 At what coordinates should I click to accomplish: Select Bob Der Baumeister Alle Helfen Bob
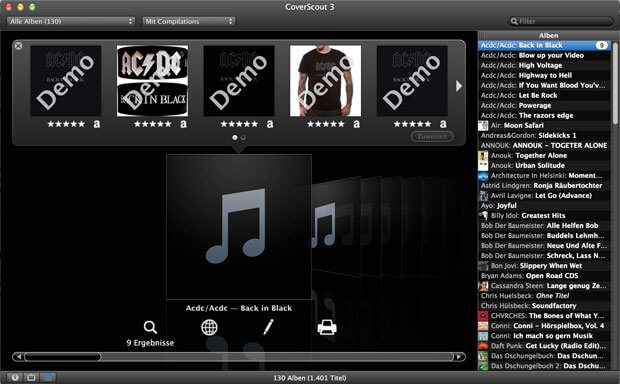tap(544, 226)
